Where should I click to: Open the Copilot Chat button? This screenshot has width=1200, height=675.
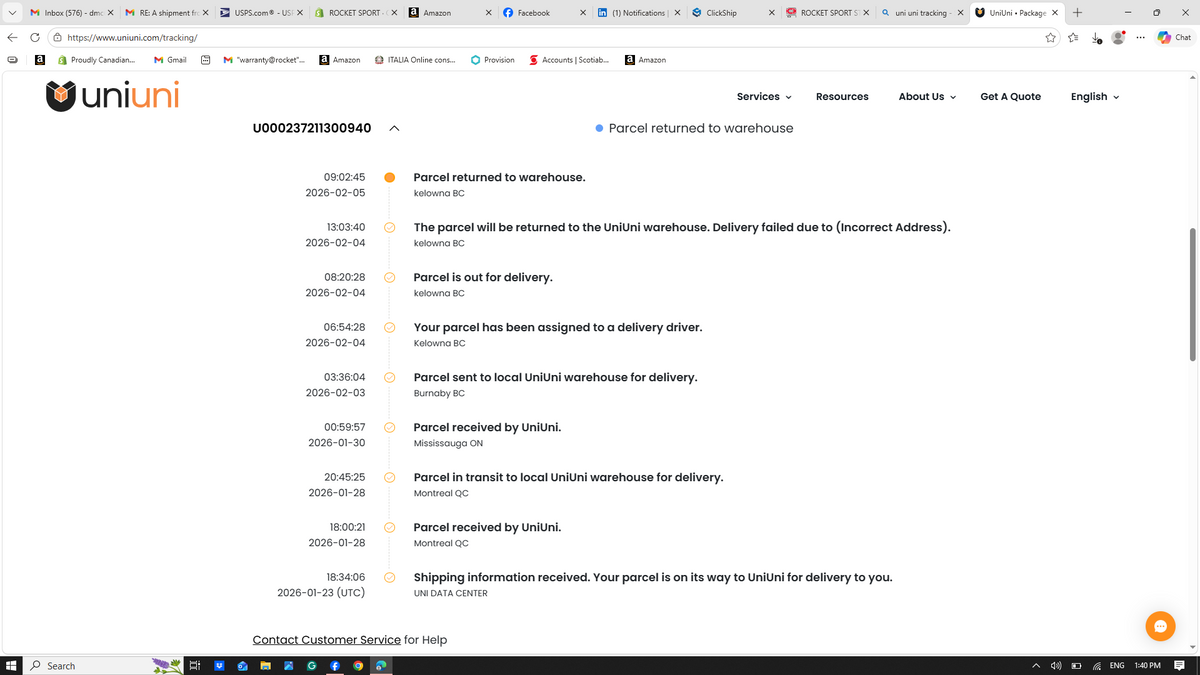click(x=1174, y=38)
